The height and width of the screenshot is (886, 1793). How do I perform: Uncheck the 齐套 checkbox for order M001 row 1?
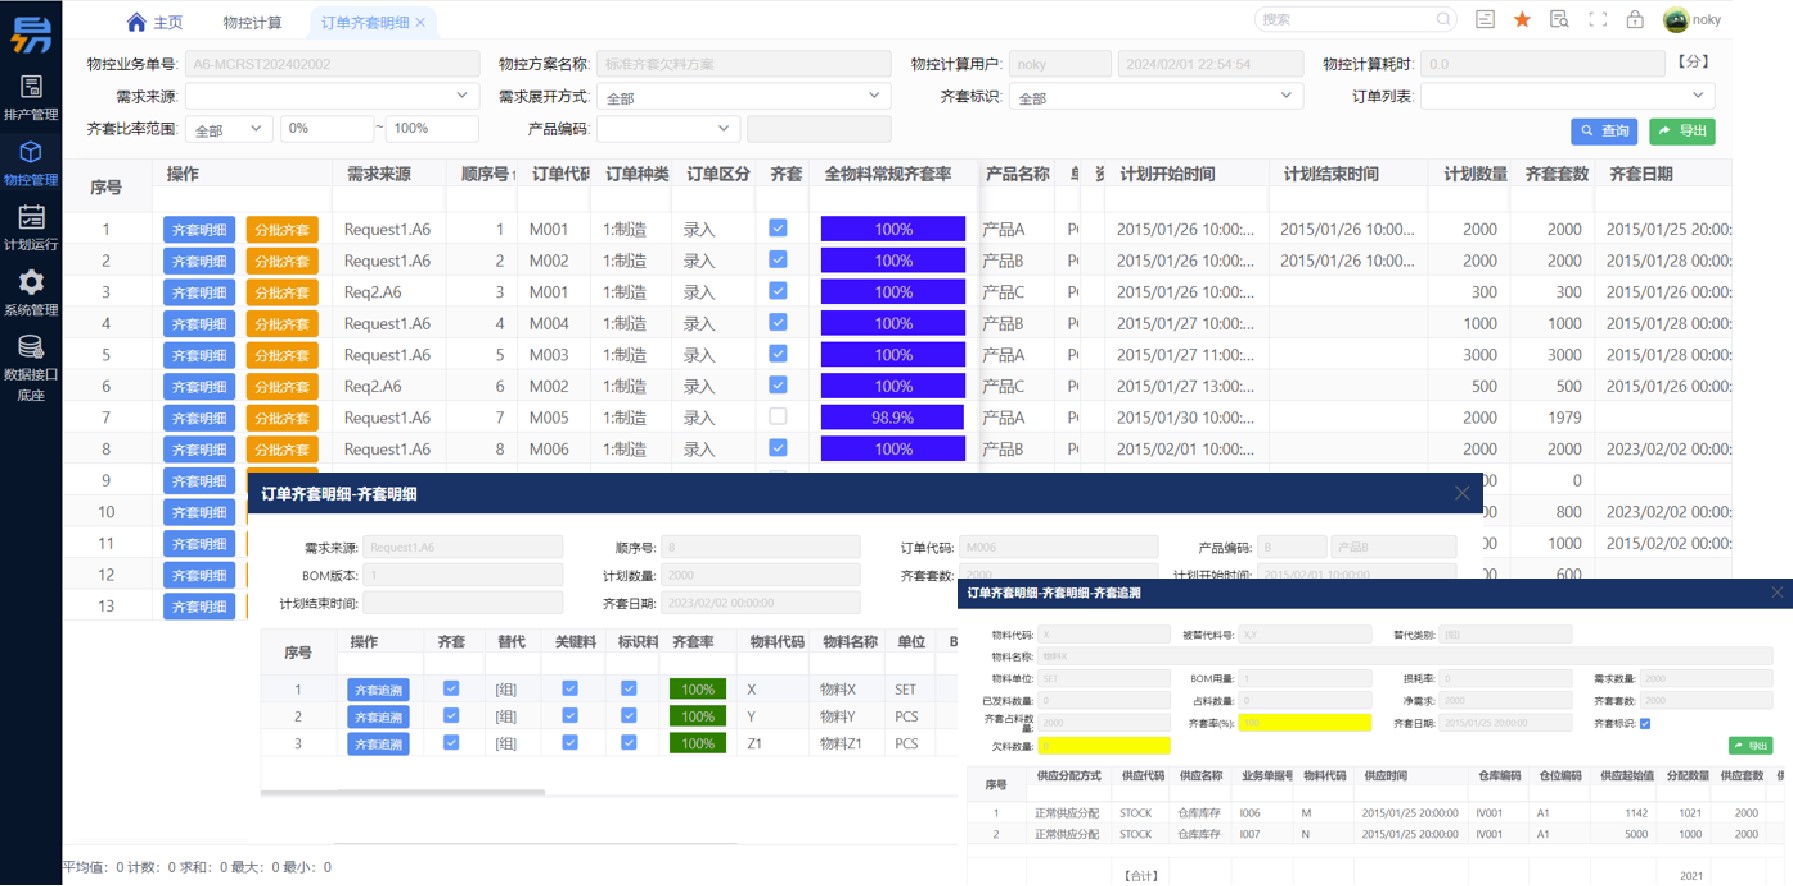(x=778, y=228)
